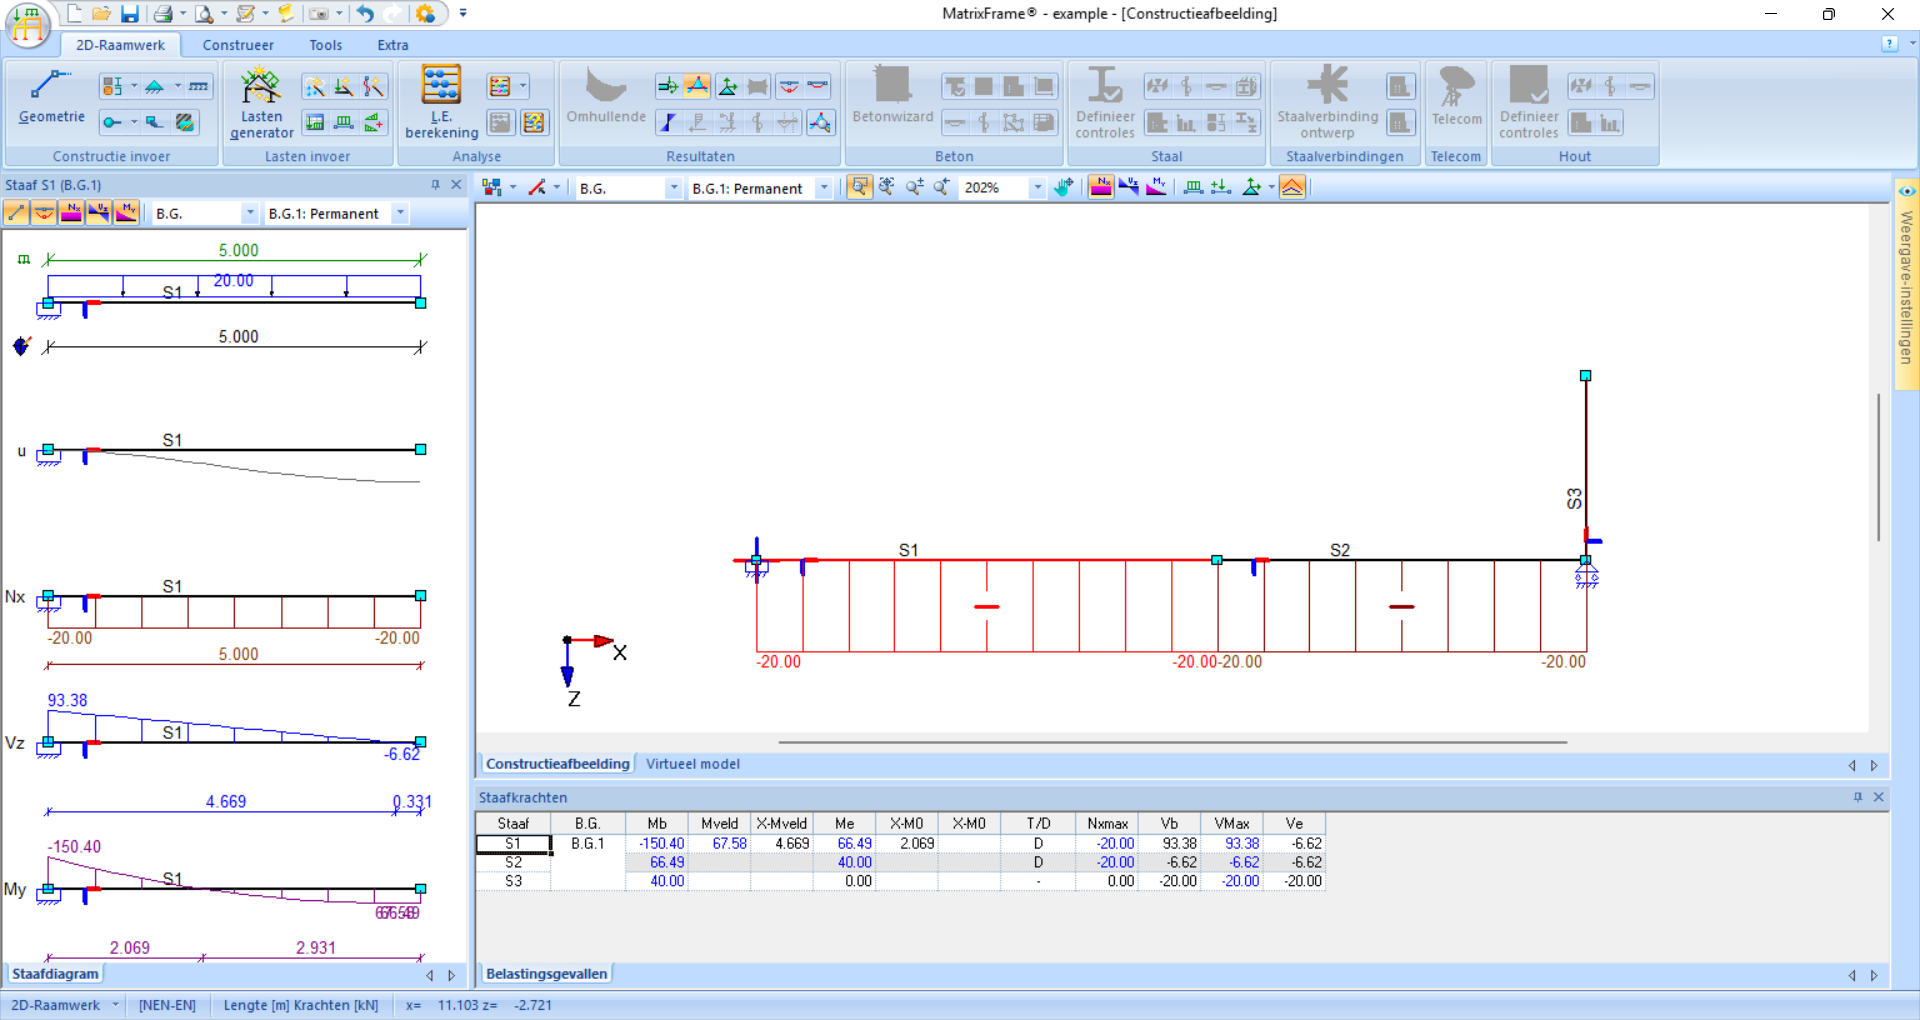Click the open folder icon
The width and height of the screenshot is (1920, 1020).
[x=101, y=14]
